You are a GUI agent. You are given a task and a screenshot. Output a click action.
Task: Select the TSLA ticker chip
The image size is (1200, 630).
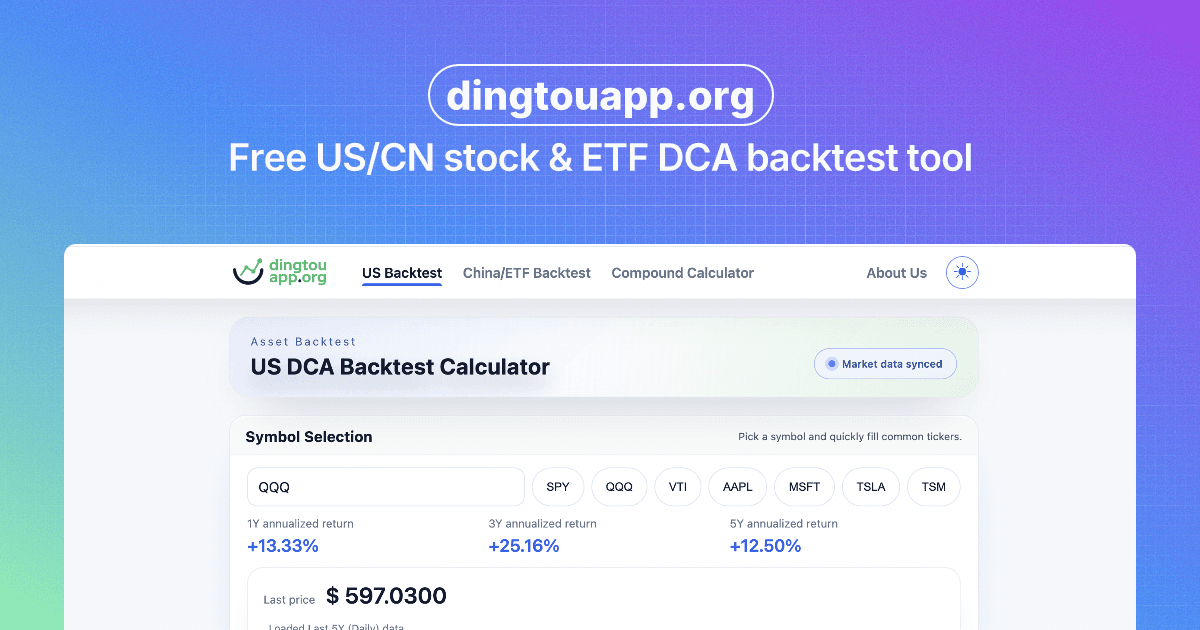coord(870,487)
